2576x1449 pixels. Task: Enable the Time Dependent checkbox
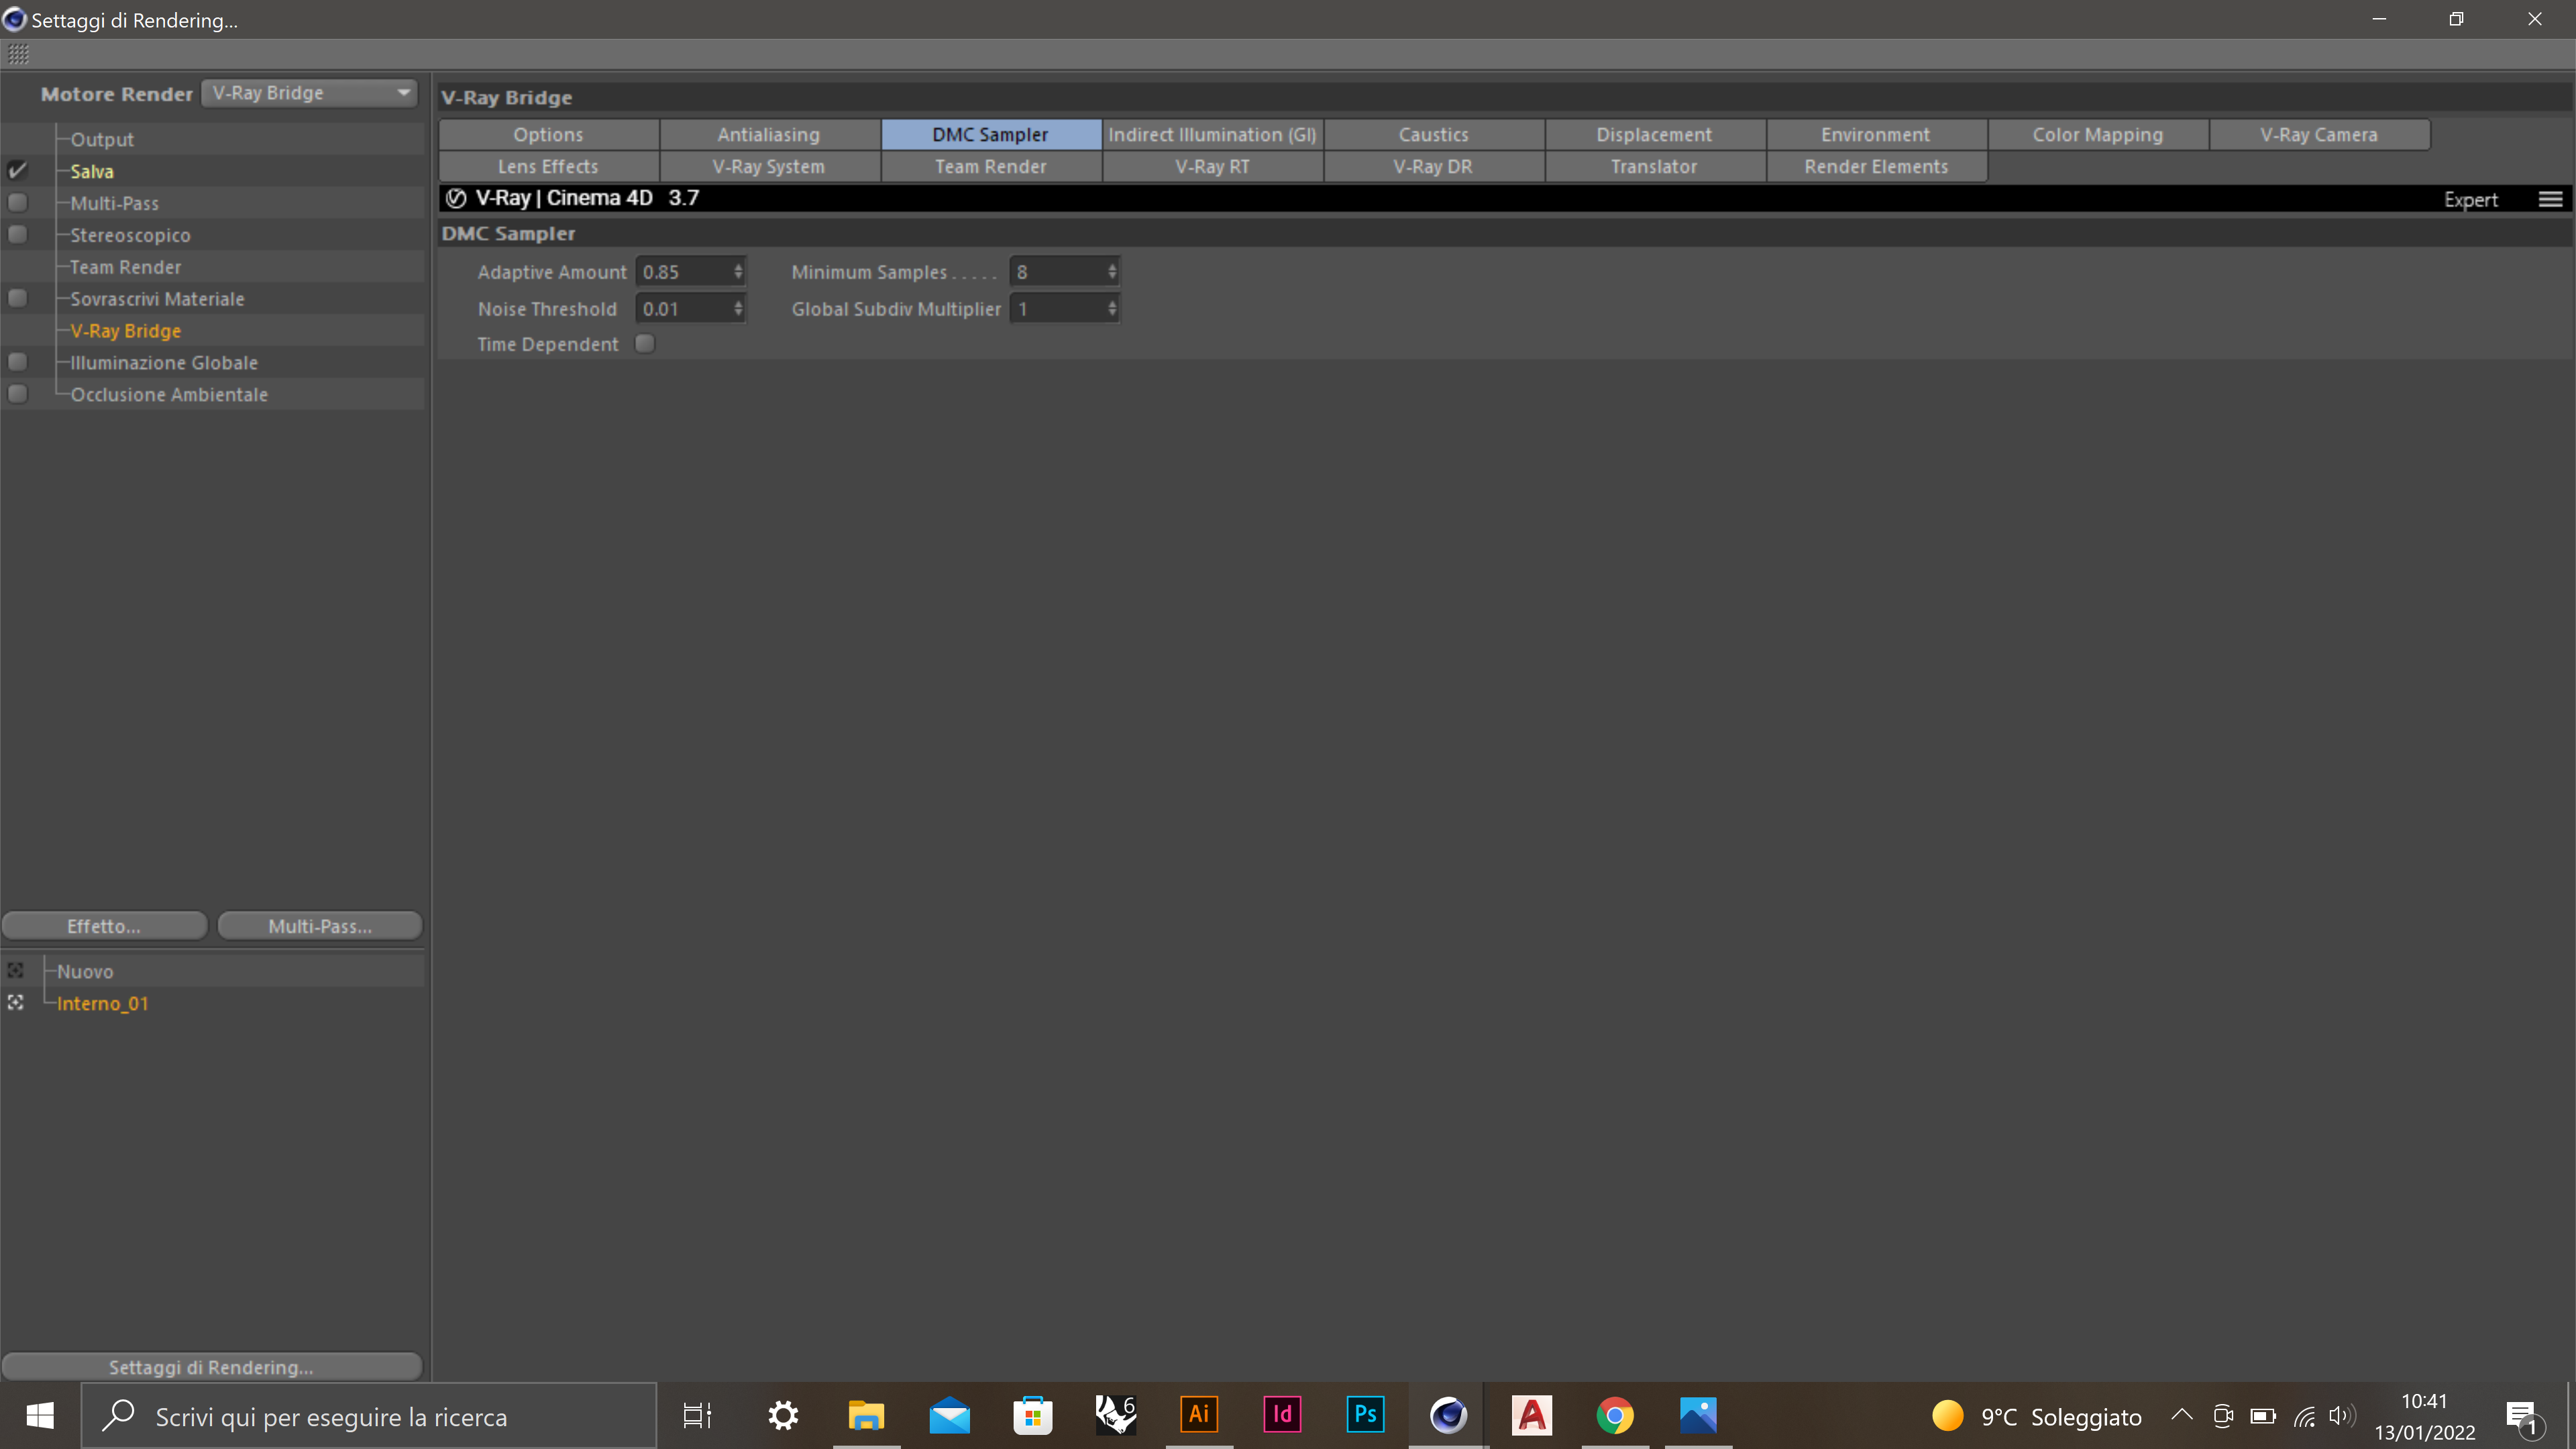click(645, 344)
